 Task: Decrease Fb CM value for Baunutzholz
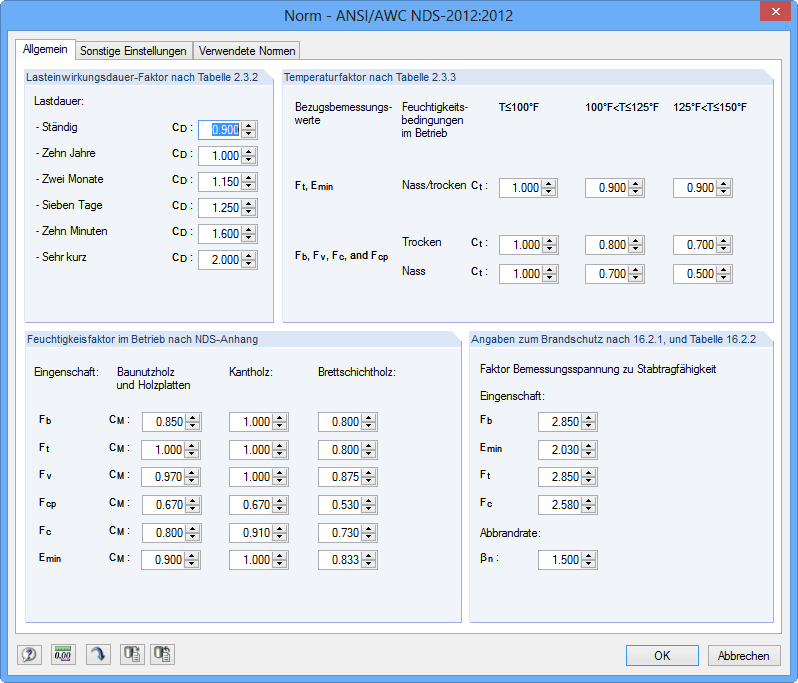pyautogui.click(x=192, y=425)
